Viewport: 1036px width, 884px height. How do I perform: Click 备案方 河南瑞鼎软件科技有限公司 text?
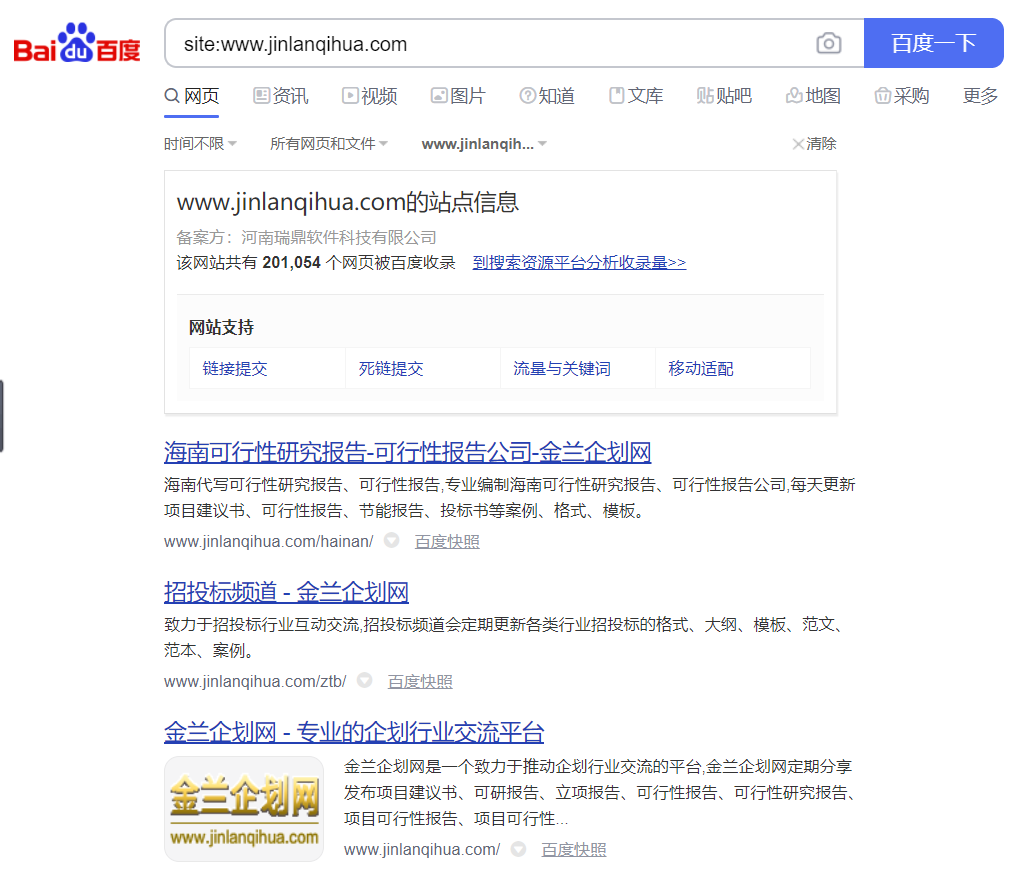tap(307, 237)
